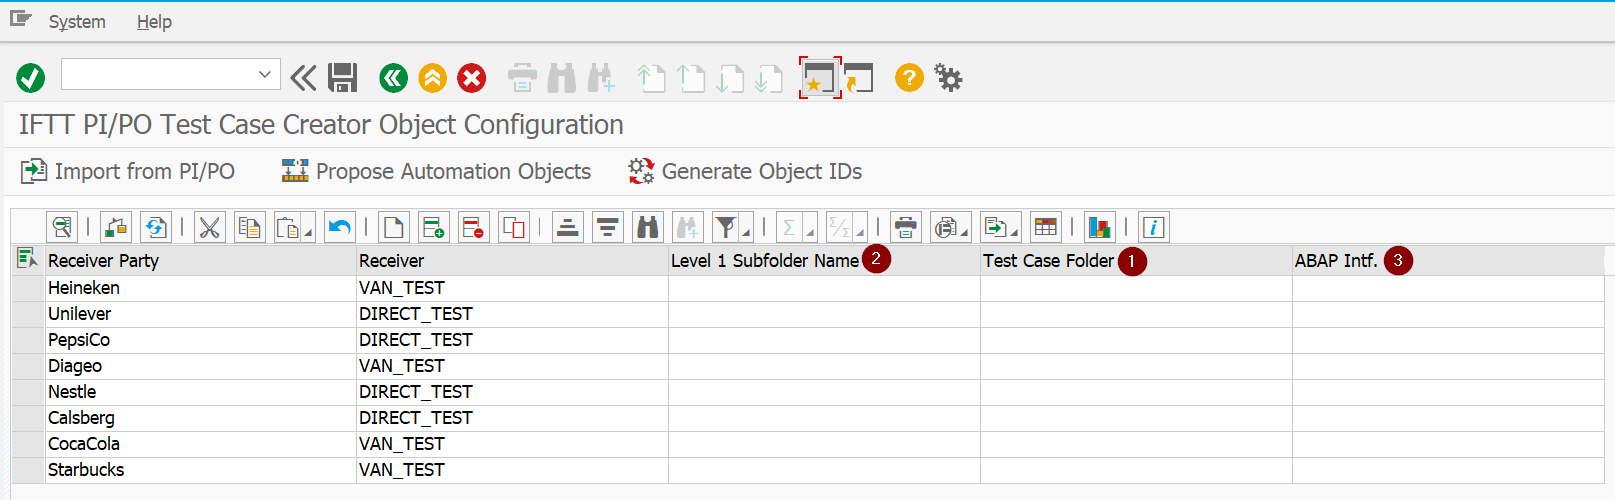The image size is (1615, 500).
Task: Click Import from PI/PO button
Action: 128,172
